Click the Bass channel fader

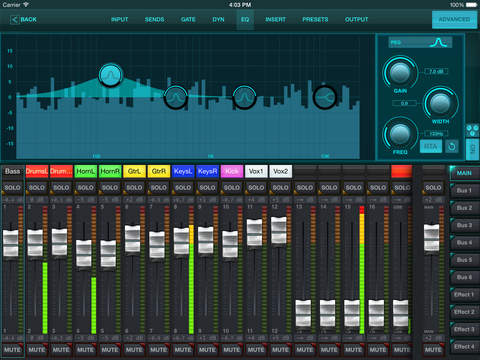[11, 243]
